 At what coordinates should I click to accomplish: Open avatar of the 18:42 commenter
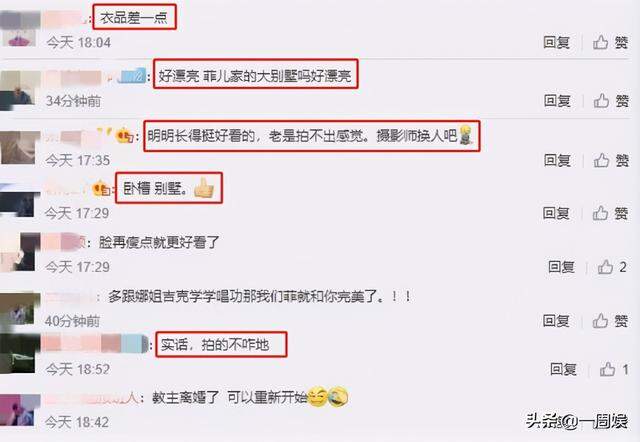pyautogui.click(x=20, y=410)
